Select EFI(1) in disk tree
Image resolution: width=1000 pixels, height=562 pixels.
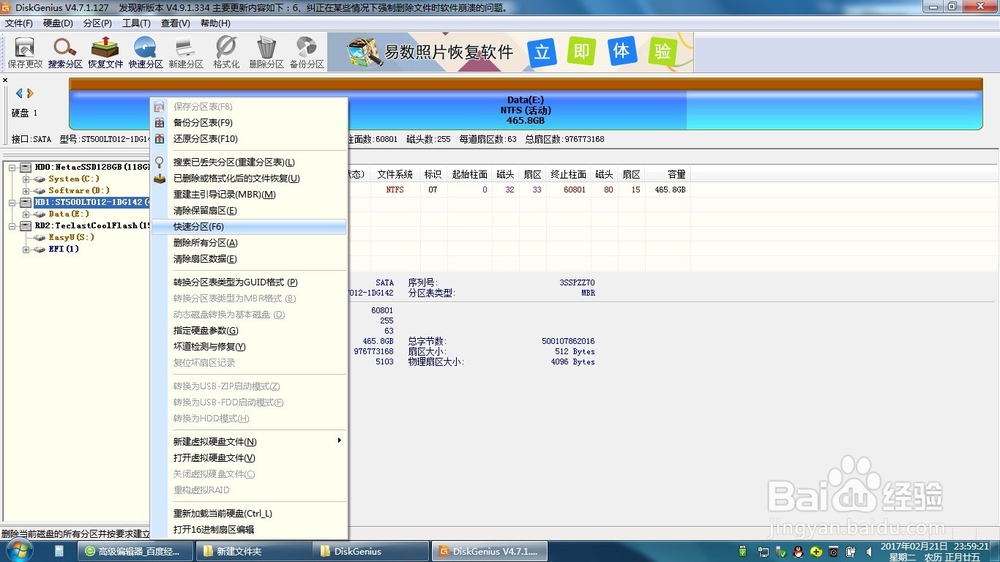64,249
